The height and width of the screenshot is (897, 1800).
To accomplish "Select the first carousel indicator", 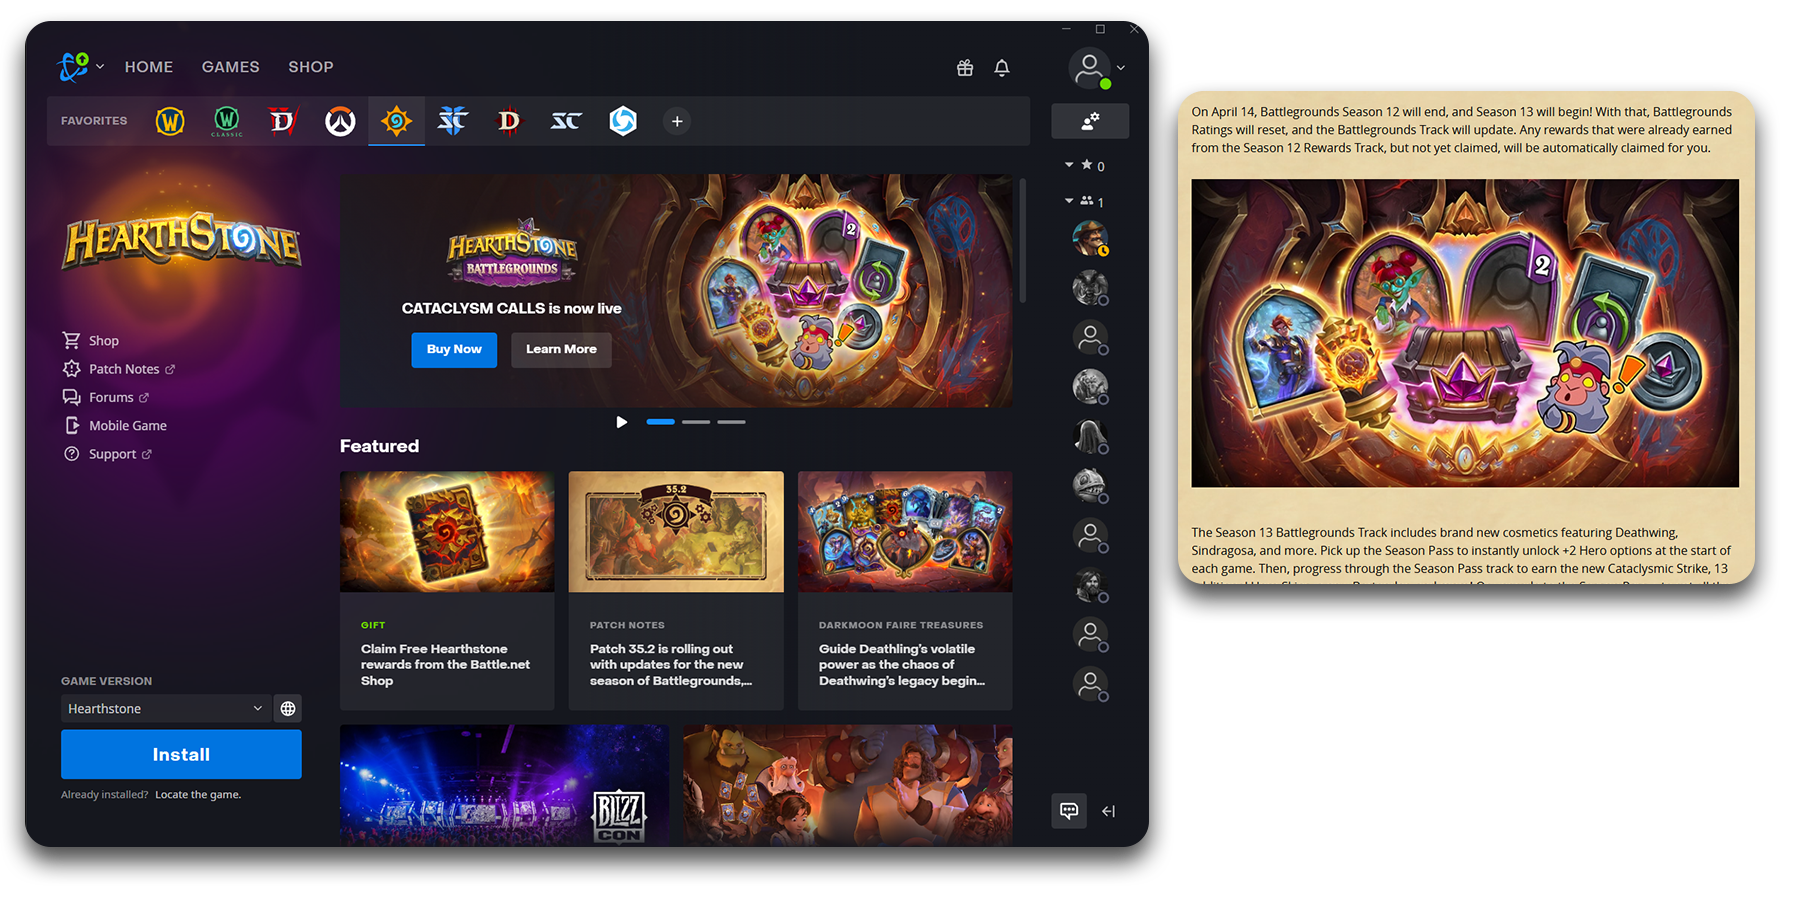I will 661,422.
